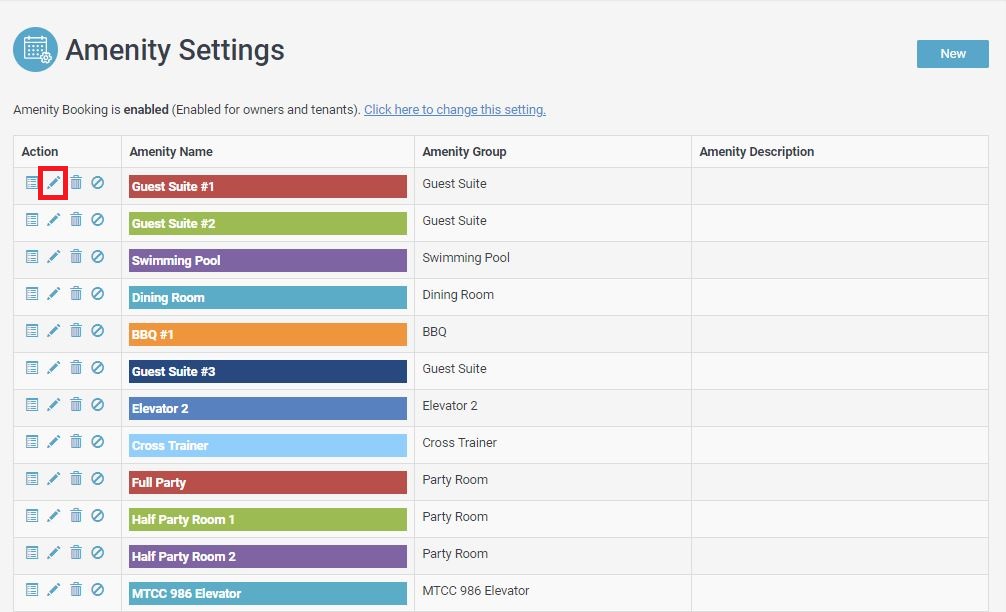1006x612 pixels.
Task: Click the Amenity Description column header
Action: tap(756, 152)
